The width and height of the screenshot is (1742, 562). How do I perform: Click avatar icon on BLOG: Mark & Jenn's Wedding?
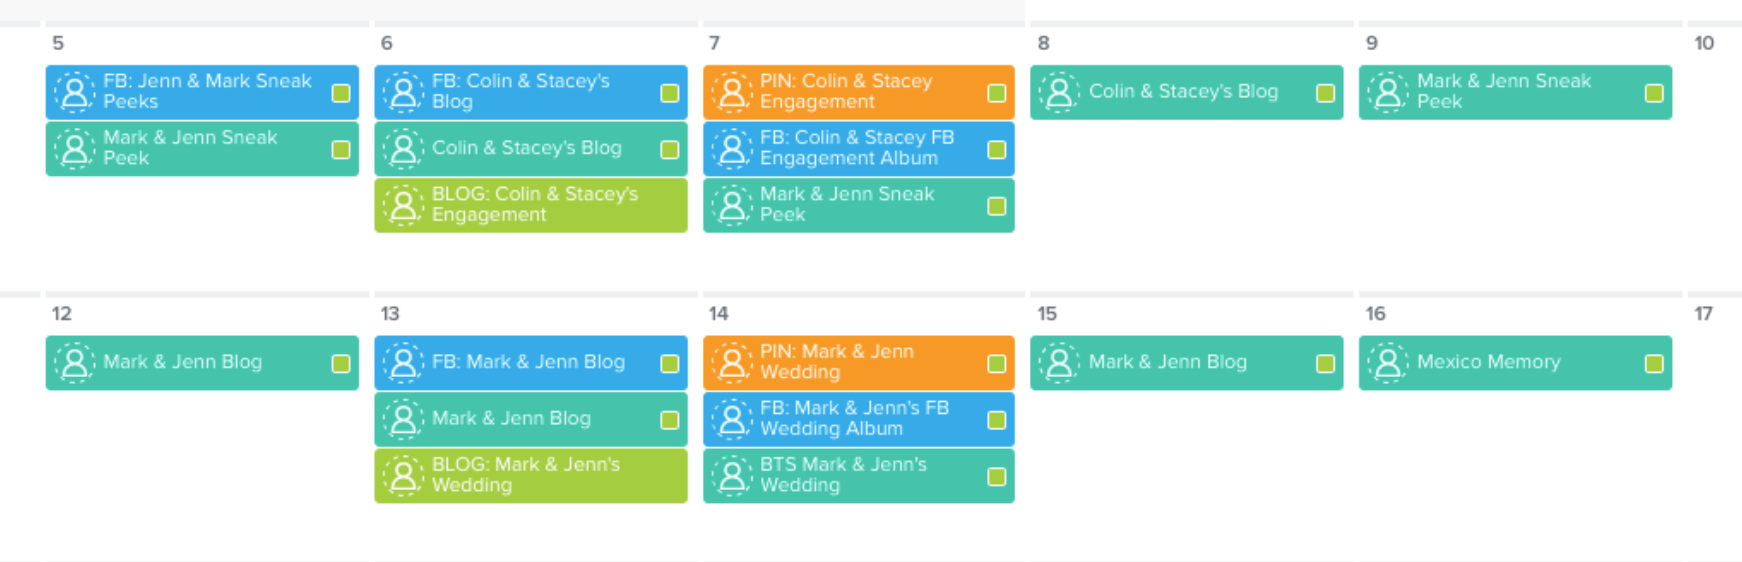click(x=404, y=476)
